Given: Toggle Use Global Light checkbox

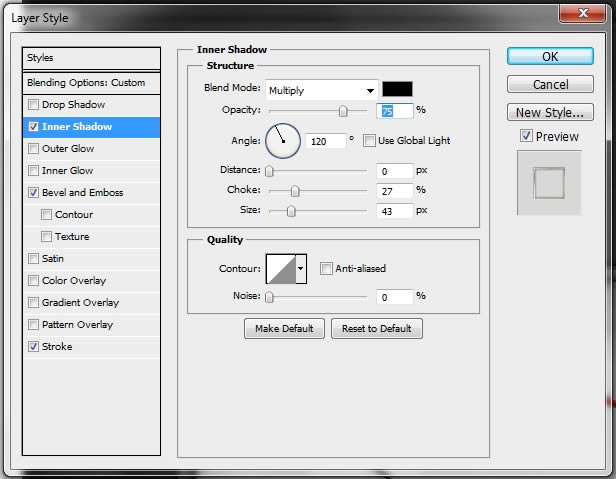Looking at the screenshot, I should pyautogui.click(x=369, y=141).
